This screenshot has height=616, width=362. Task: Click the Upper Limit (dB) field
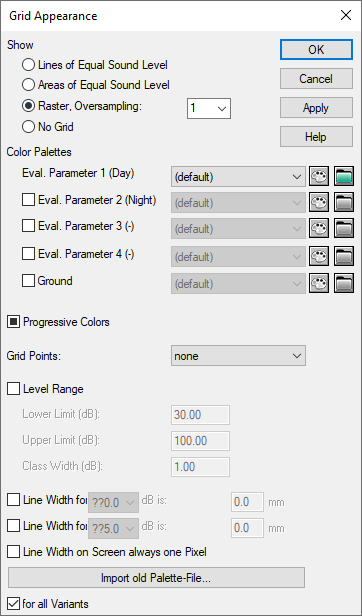pyautogui.click(x=200, y=441)
